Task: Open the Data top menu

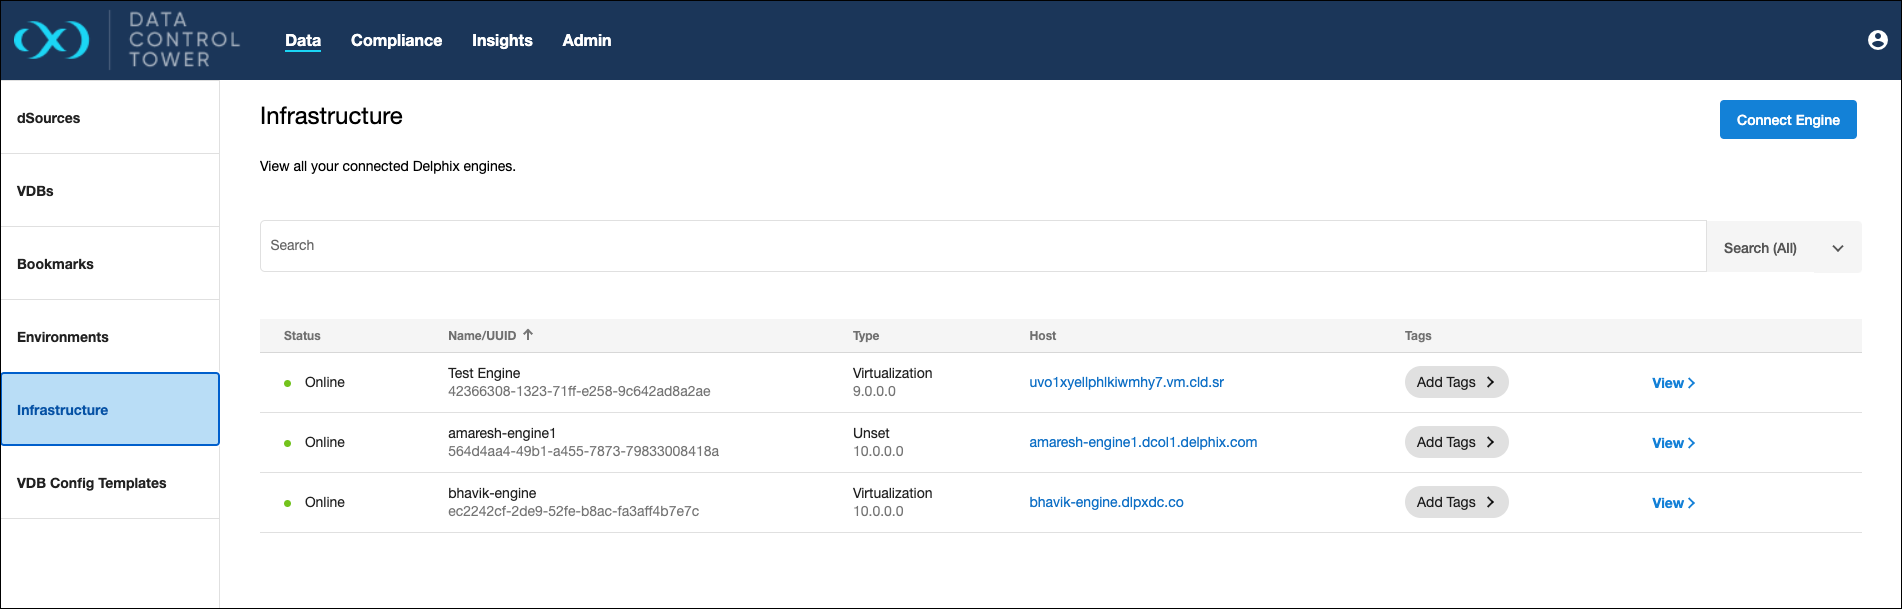Action: (x=303, y=40)
